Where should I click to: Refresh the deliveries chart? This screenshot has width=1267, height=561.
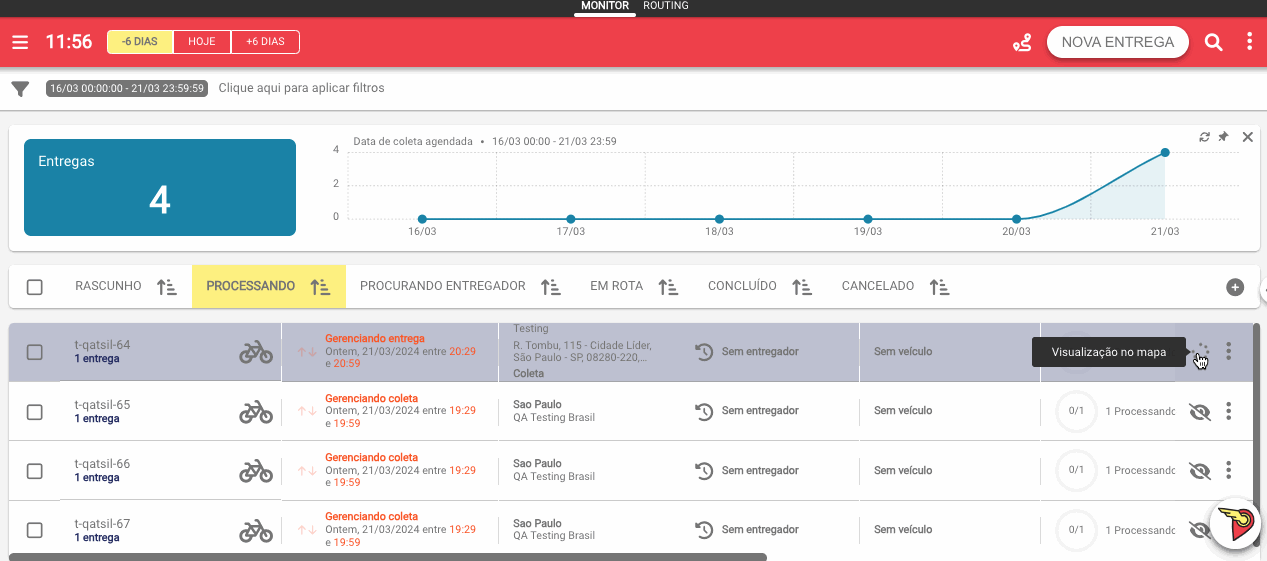[x=1205, y=137]
